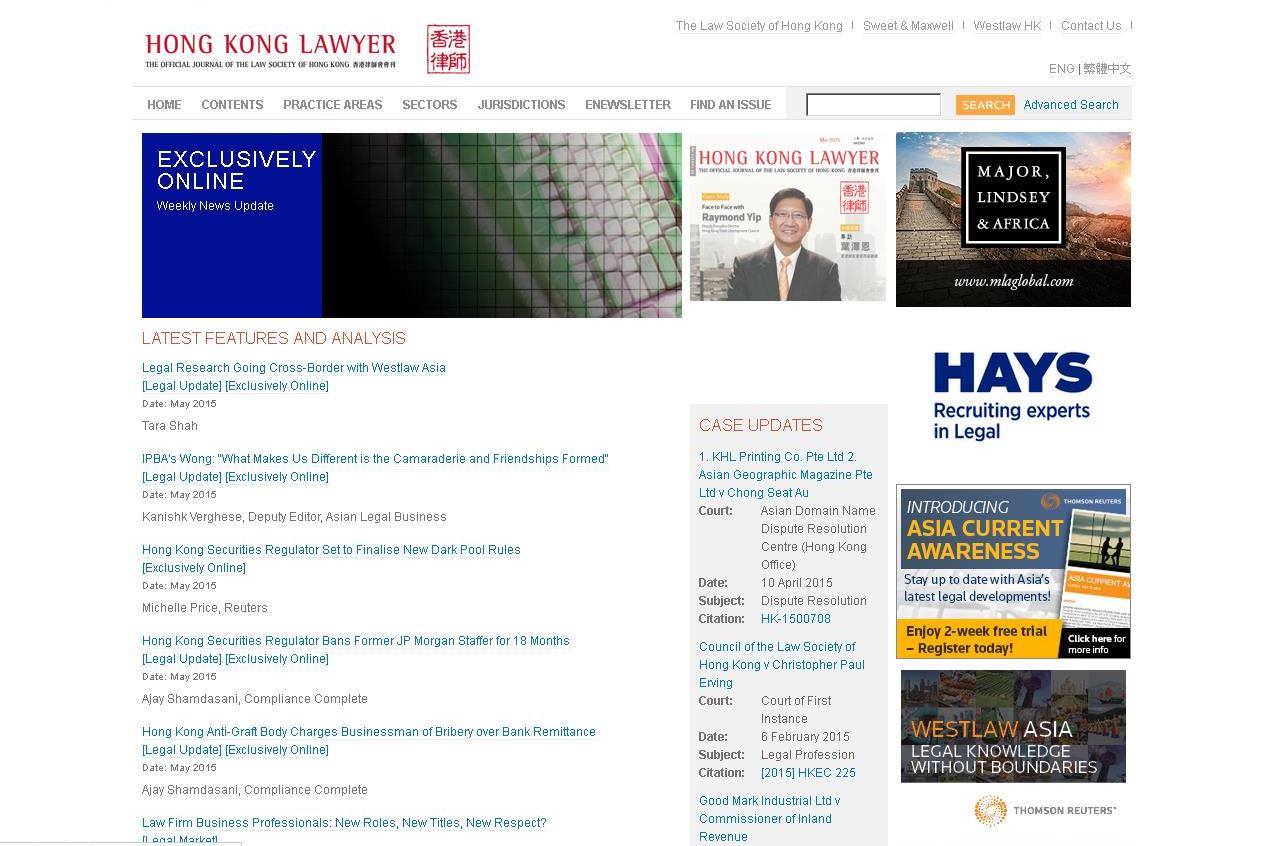Click the author line Michelle Price, Reuters
This screenshot has height=846, width=1262.
[x=205, y=608]
